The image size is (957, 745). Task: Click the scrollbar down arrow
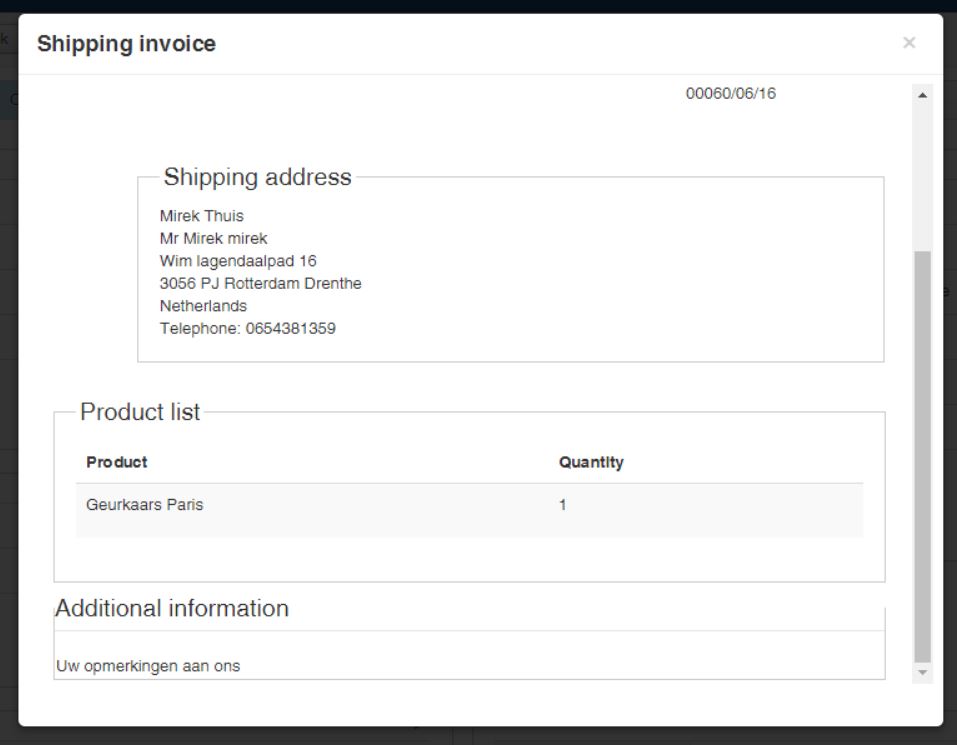(922, 673)
